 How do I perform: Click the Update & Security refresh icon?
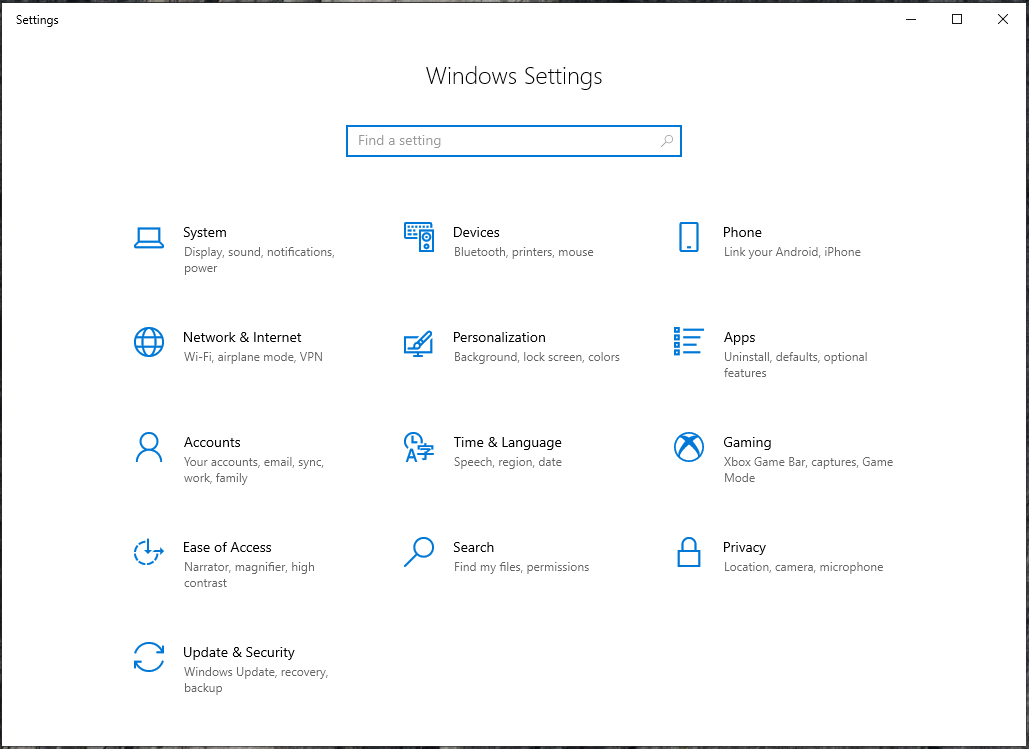pos(148,658)
